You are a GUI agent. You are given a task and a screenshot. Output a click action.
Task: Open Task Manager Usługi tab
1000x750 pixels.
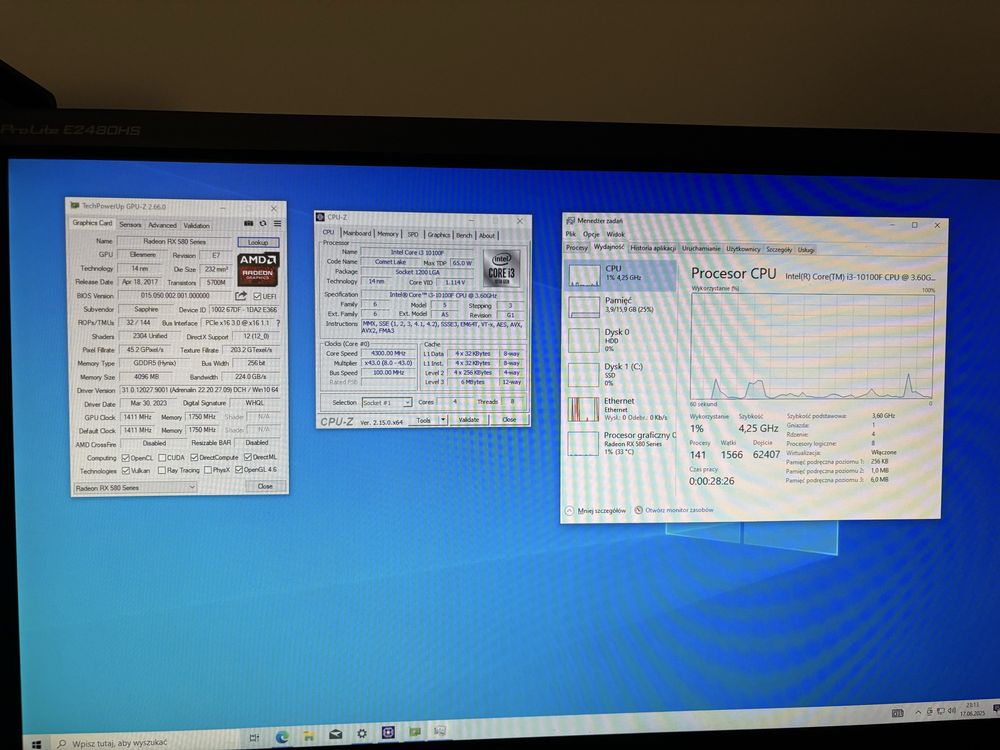[806, 250]
